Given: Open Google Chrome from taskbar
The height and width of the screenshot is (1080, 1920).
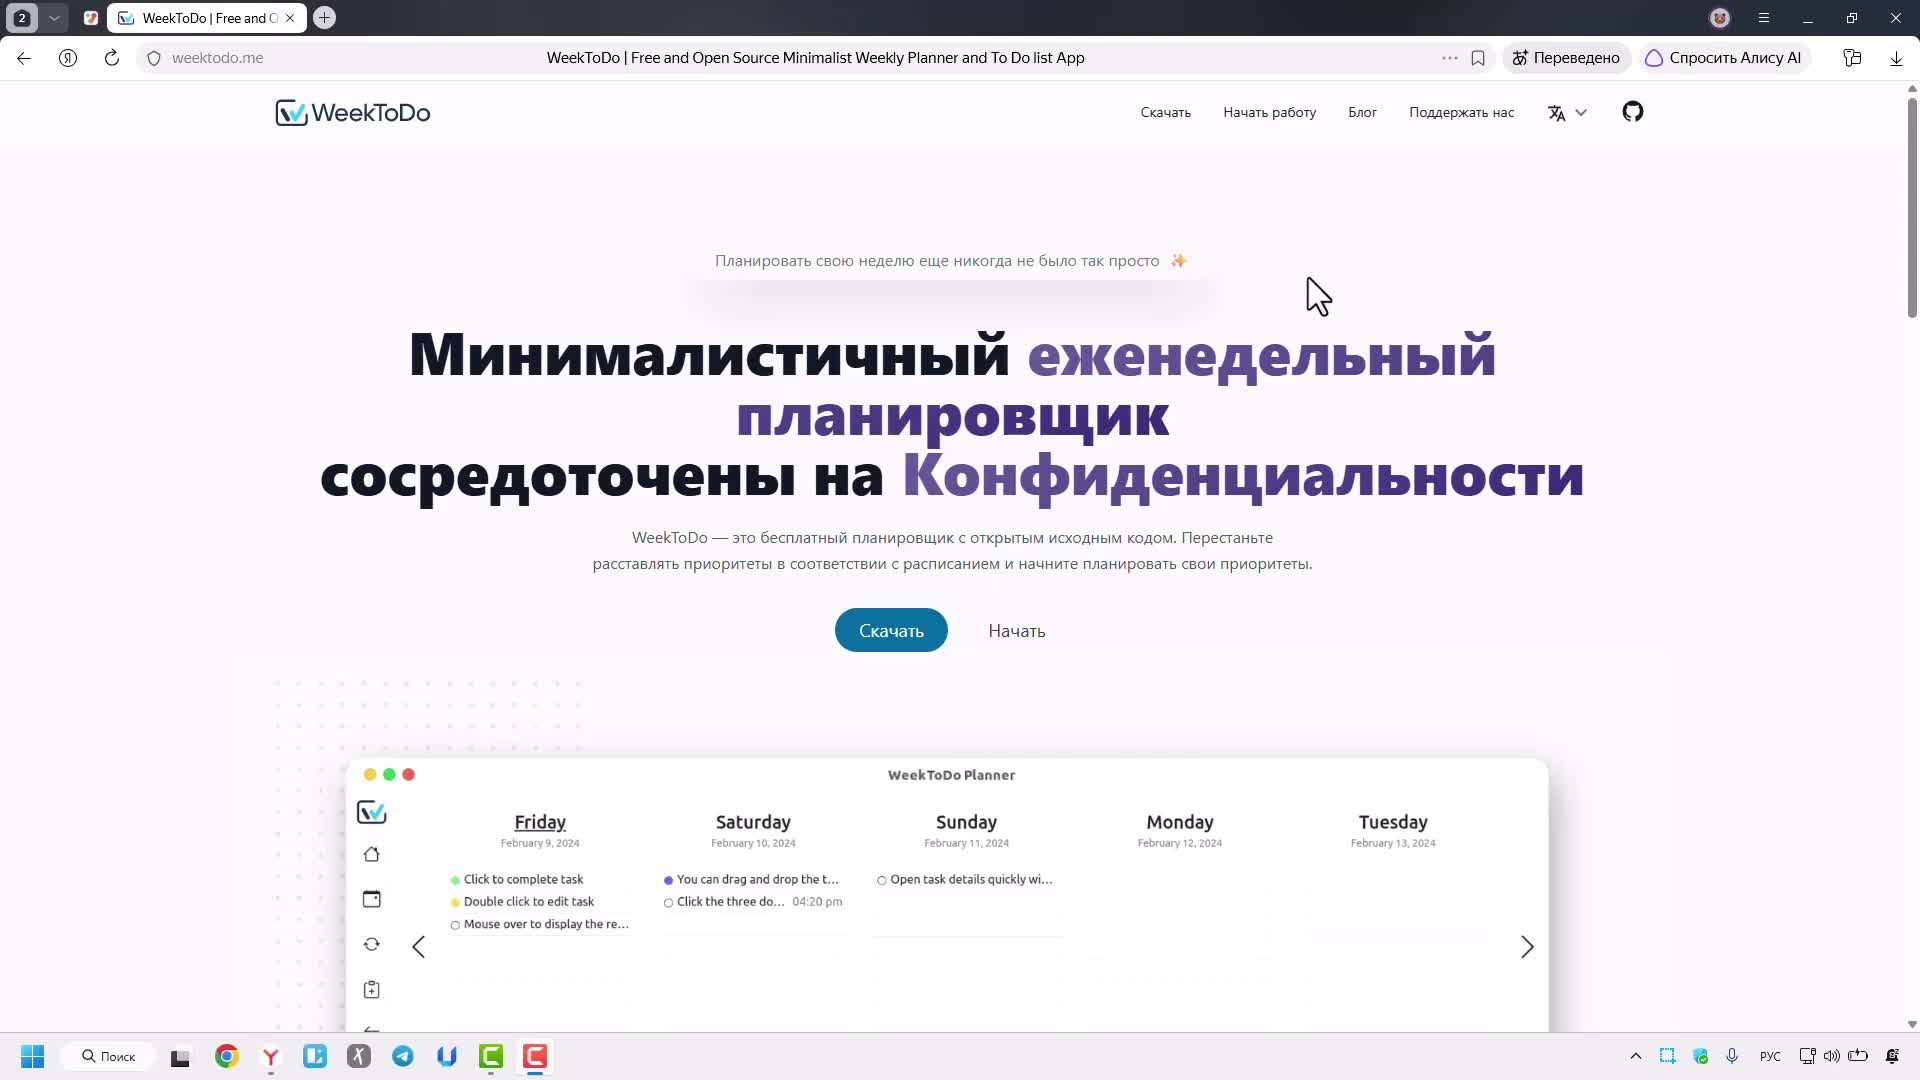Looking at the screenshot, I should [x=227, y=1056].
